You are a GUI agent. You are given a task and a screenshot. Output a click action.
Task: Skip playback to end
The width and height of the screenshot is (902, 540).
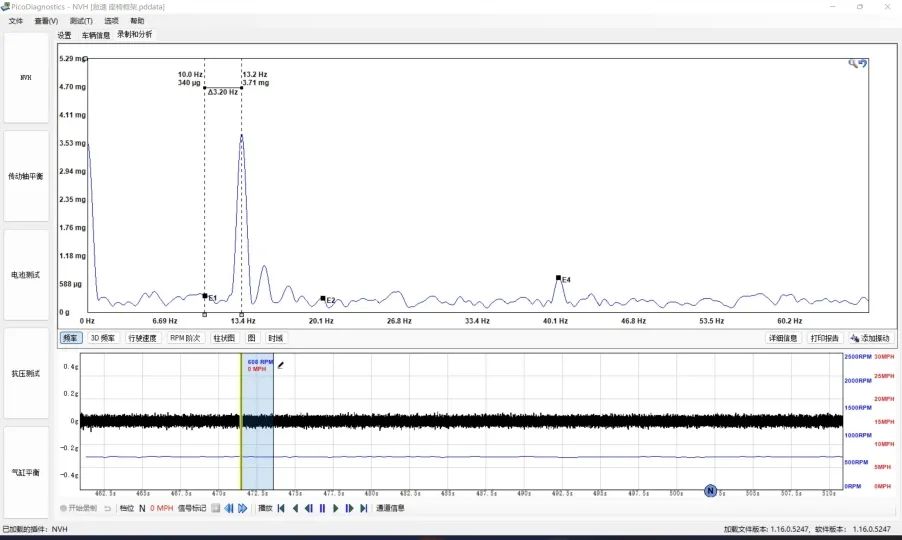coord(364,508)
